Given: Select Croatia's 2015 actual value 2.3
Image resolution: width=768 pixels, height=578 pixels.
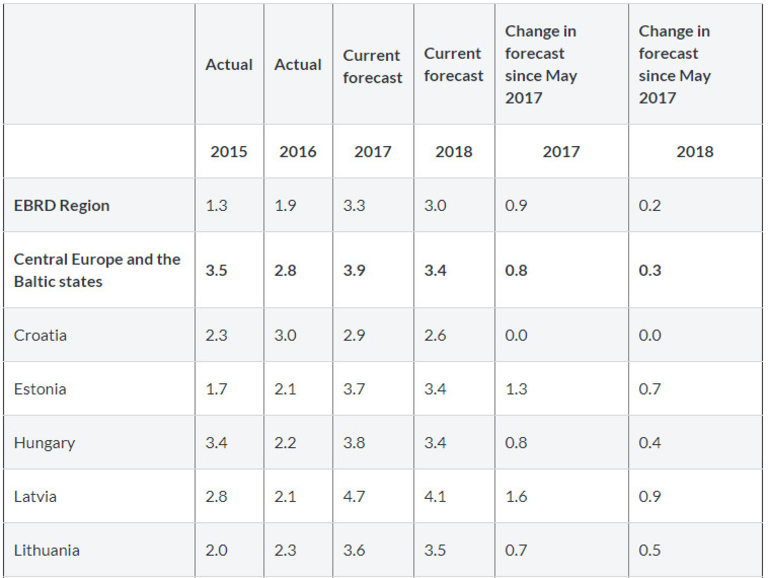Looking at the screenshot, I should [x=216, y=335].
